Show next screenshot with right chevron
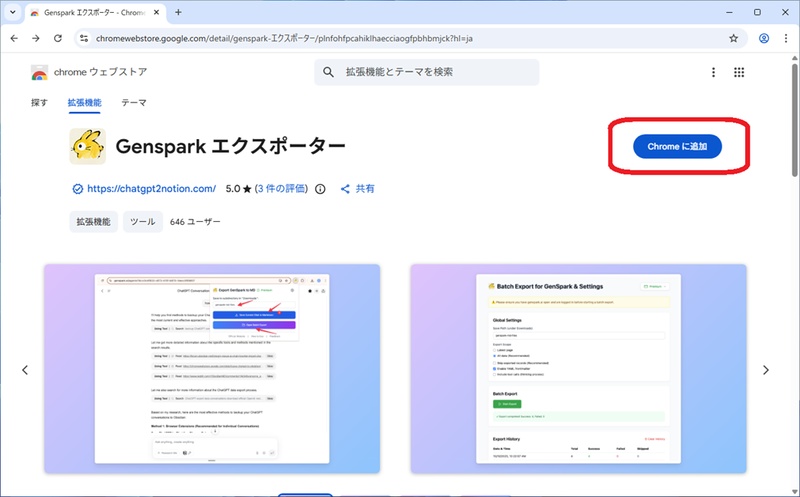This screenshot has height=497, width=800. tap(765, 370)
